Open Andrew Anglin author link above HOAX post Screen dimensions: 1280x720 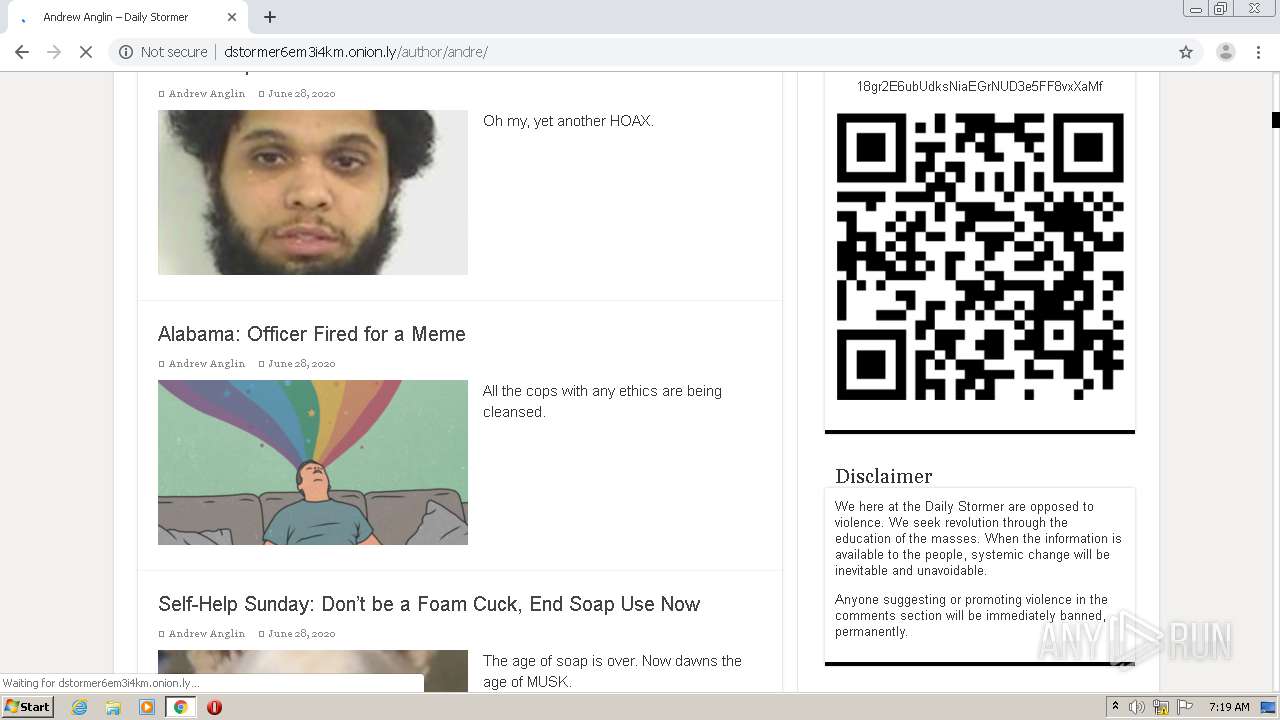(207, 94)
